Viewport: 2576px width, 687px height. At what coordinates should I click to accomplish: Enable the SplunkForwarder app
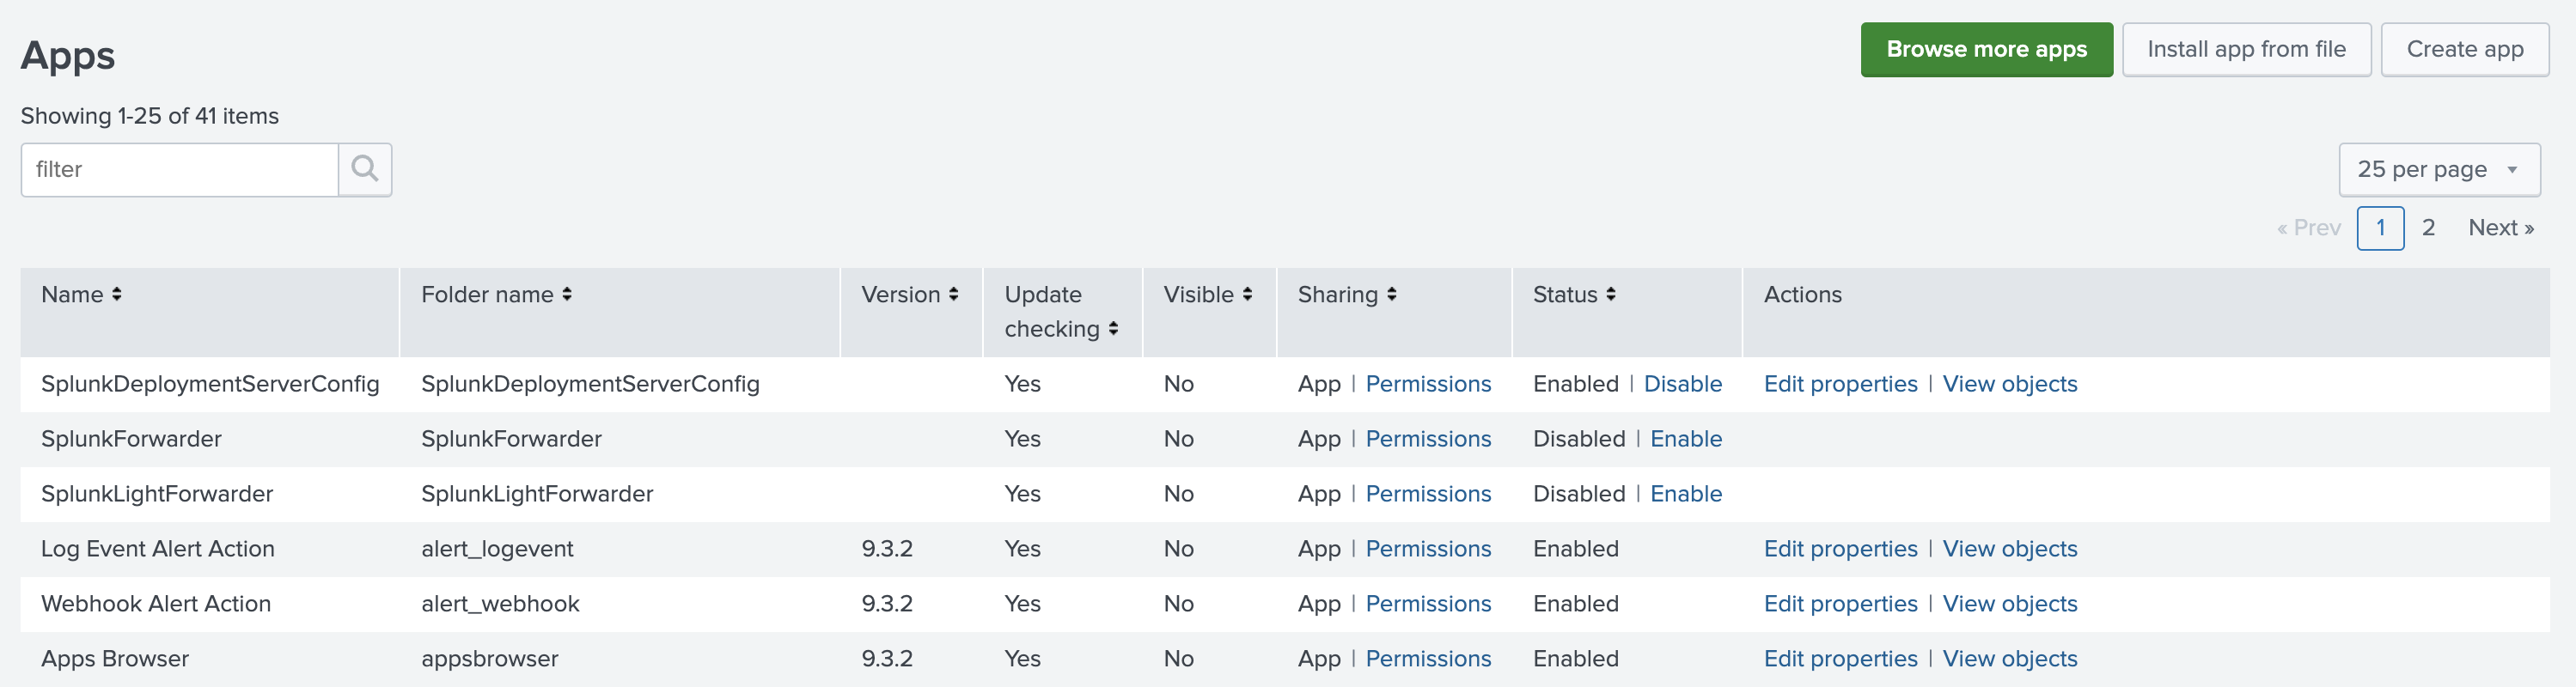click(x=1685, y=439)
